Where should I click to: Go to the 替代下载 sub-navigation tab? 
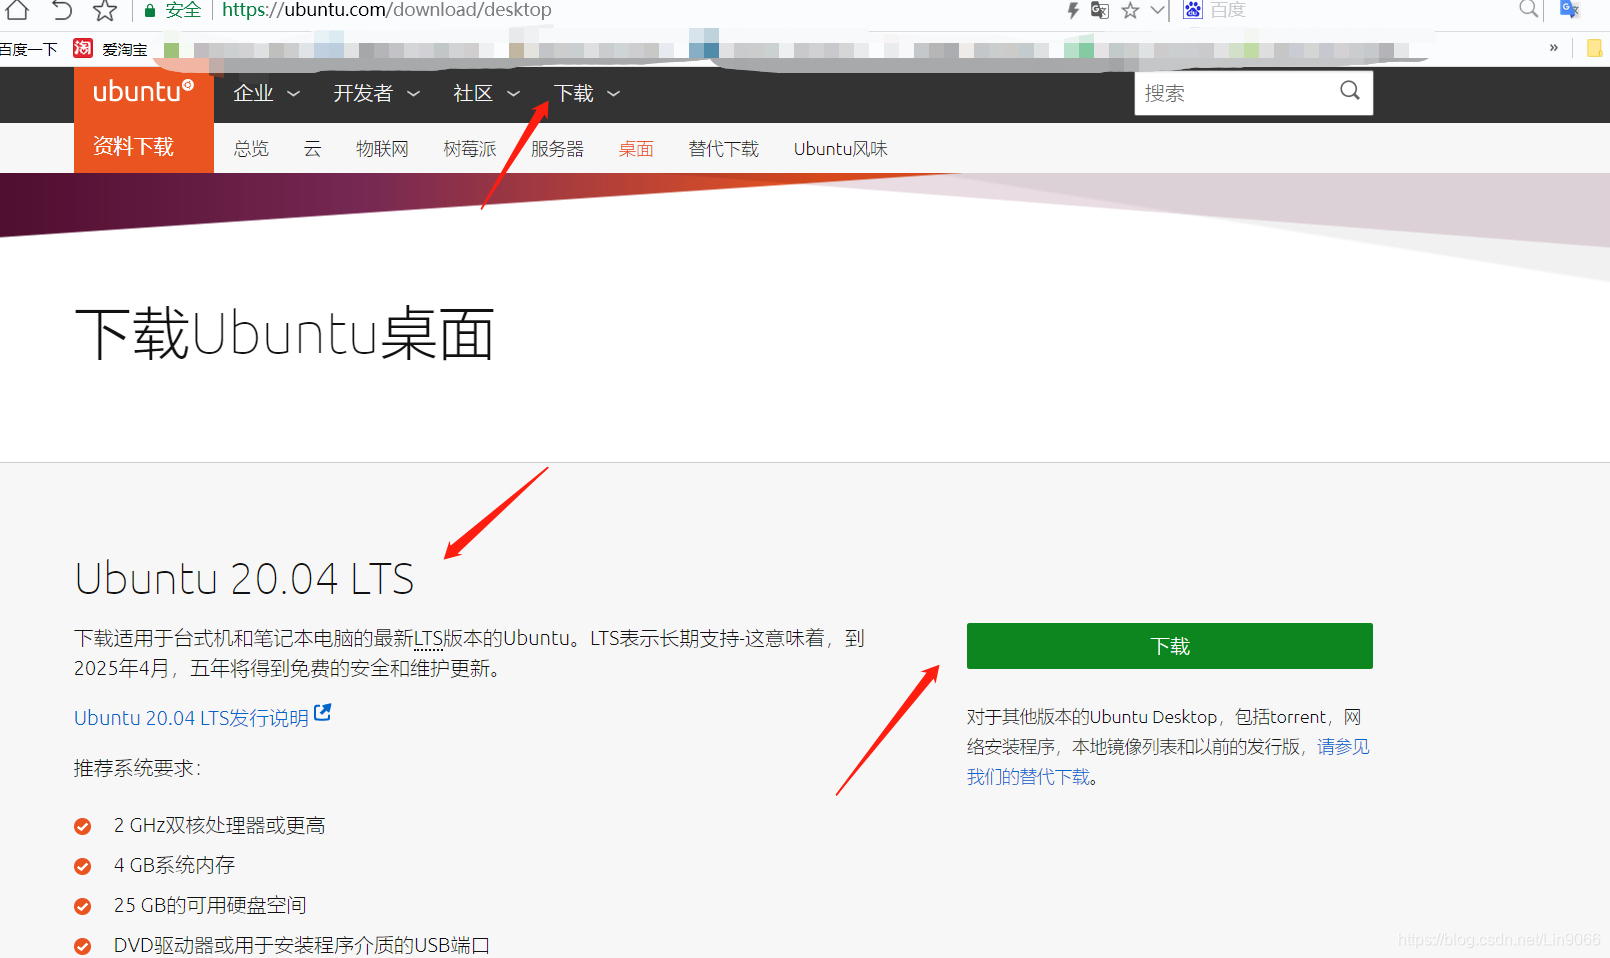pyautogui.click(x=724, y=149)
